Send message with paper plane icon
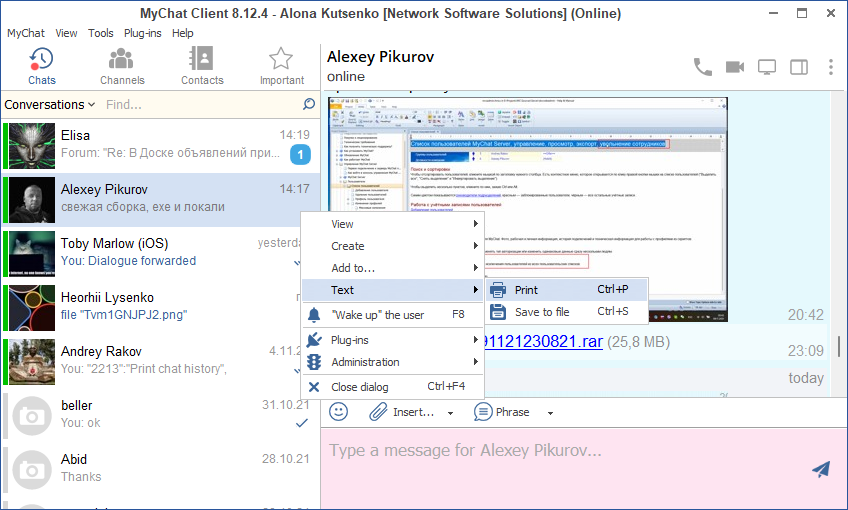The height and width of the screenshot is (510, 848). click(821, 469)
